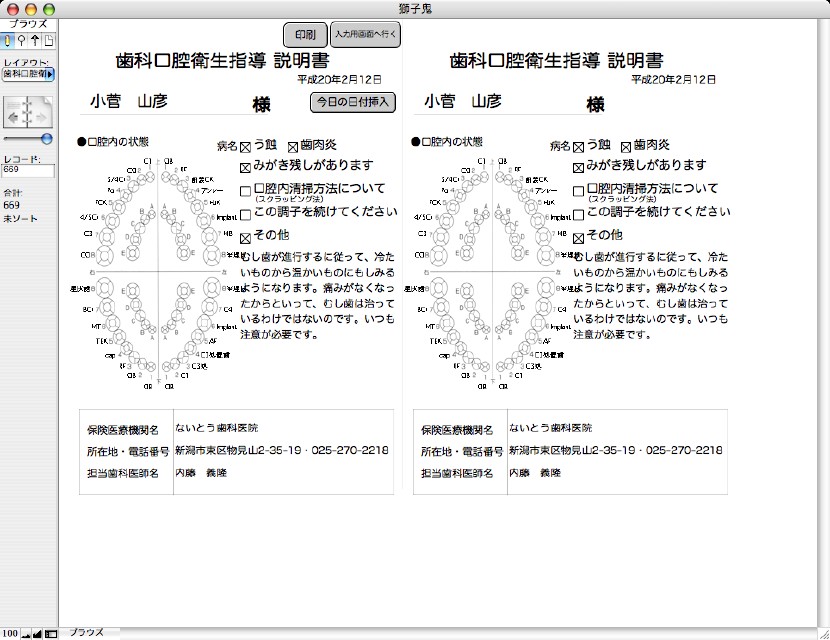Select the Find mode magnifier icon

[21, 40]
